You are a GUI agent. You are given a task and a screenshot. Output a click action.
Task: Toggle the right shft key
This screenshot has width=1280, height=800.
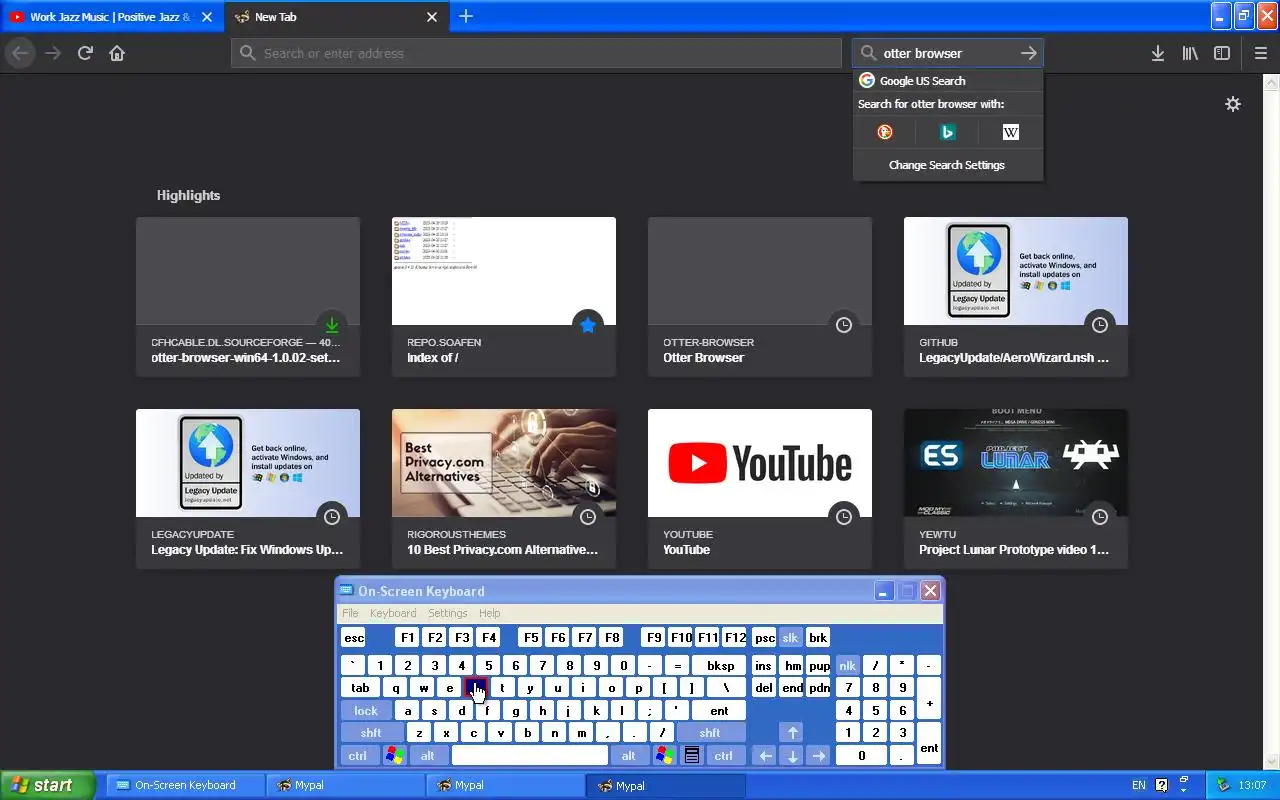tap(710, 733)
